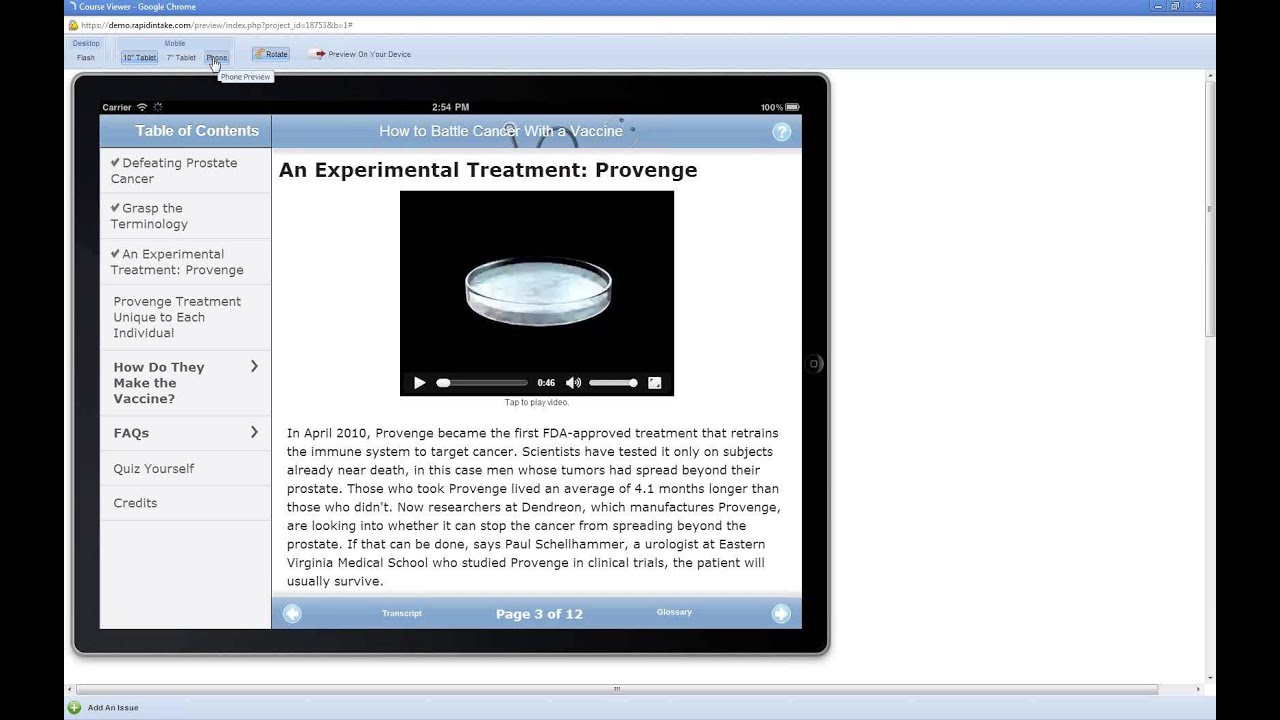Adjust the video volume slider
This screenshot has width=1280, height=720.
[x=613, y=383]
